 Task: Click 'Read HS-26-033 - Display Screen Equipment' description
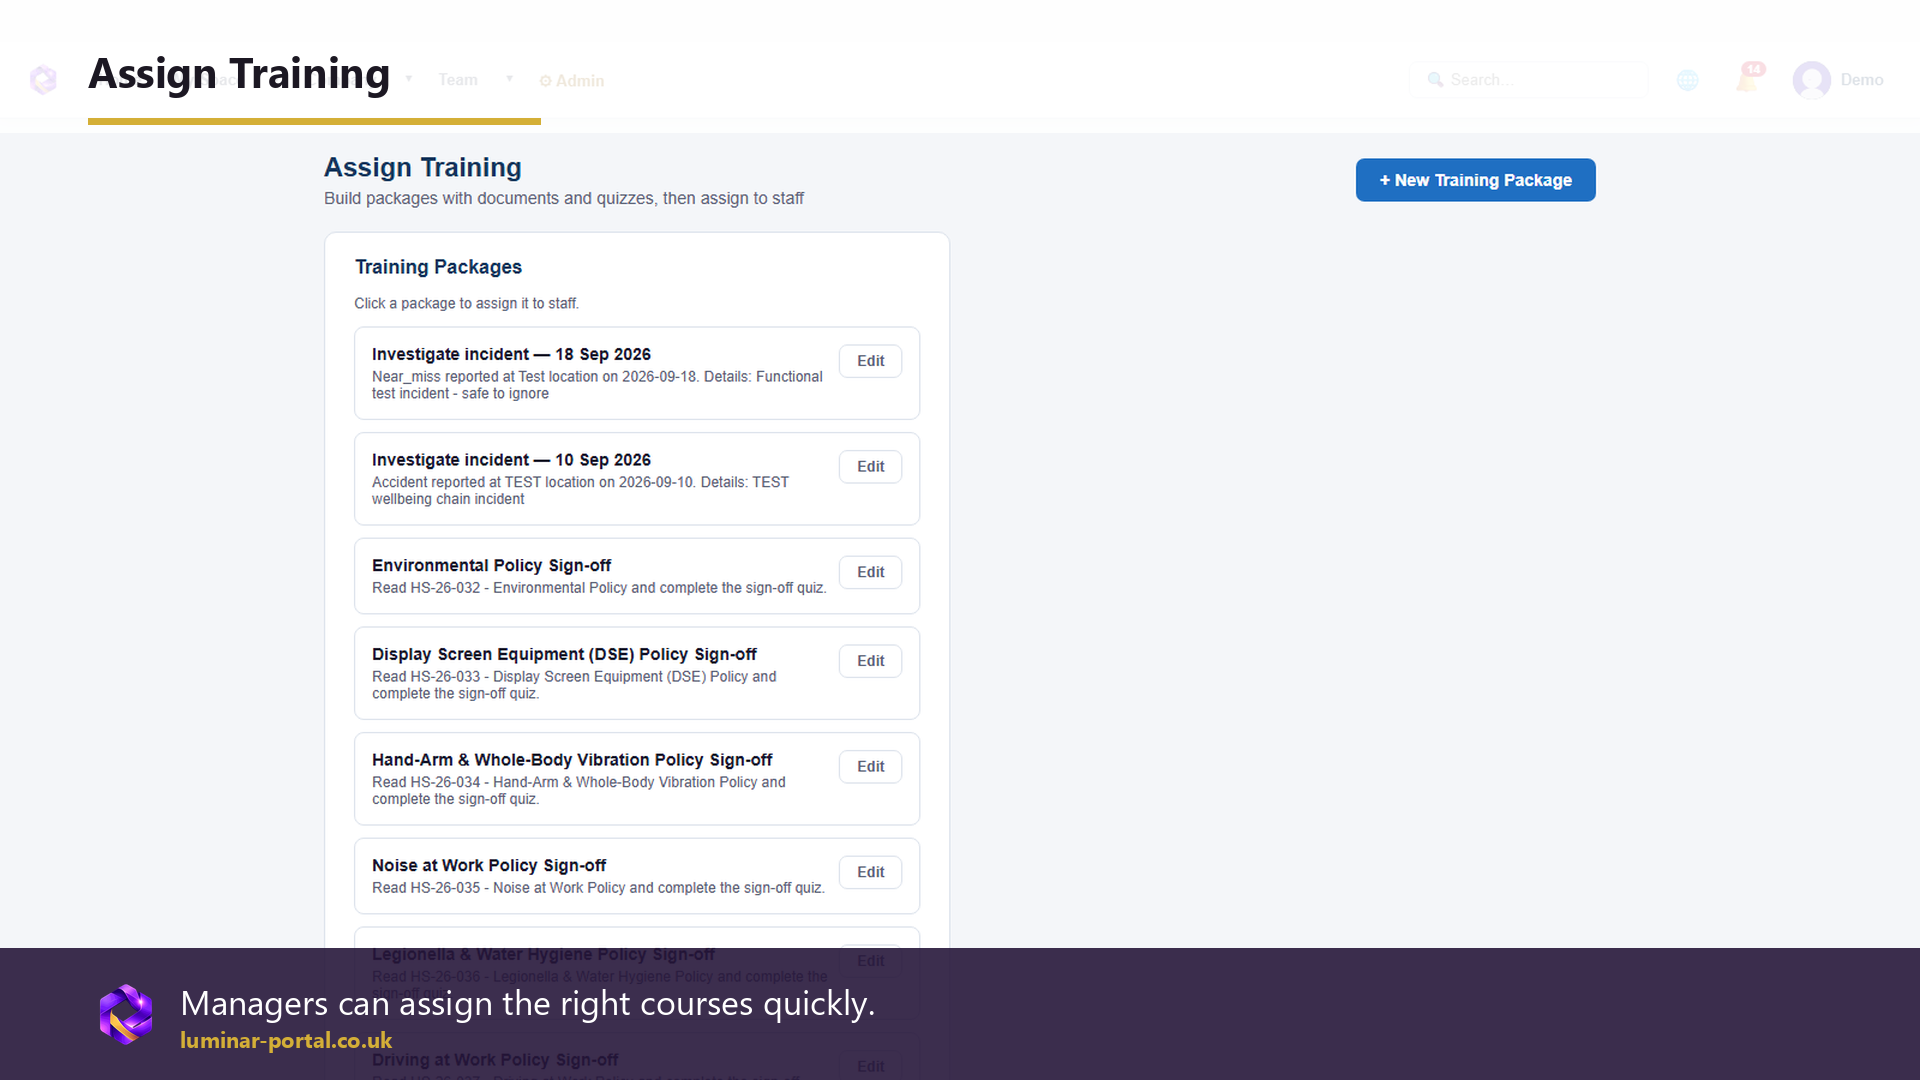coord(574,685)
